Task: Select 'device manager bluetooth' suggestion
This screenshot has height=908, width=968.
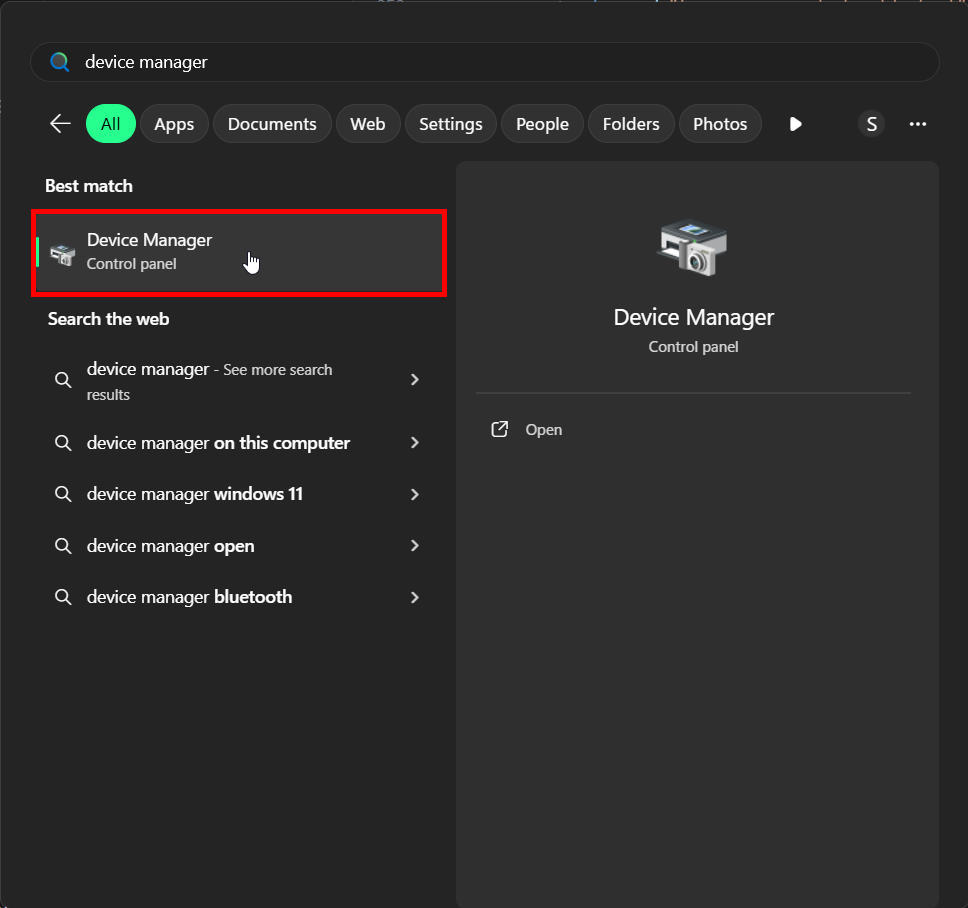Action: coord(239,597)
